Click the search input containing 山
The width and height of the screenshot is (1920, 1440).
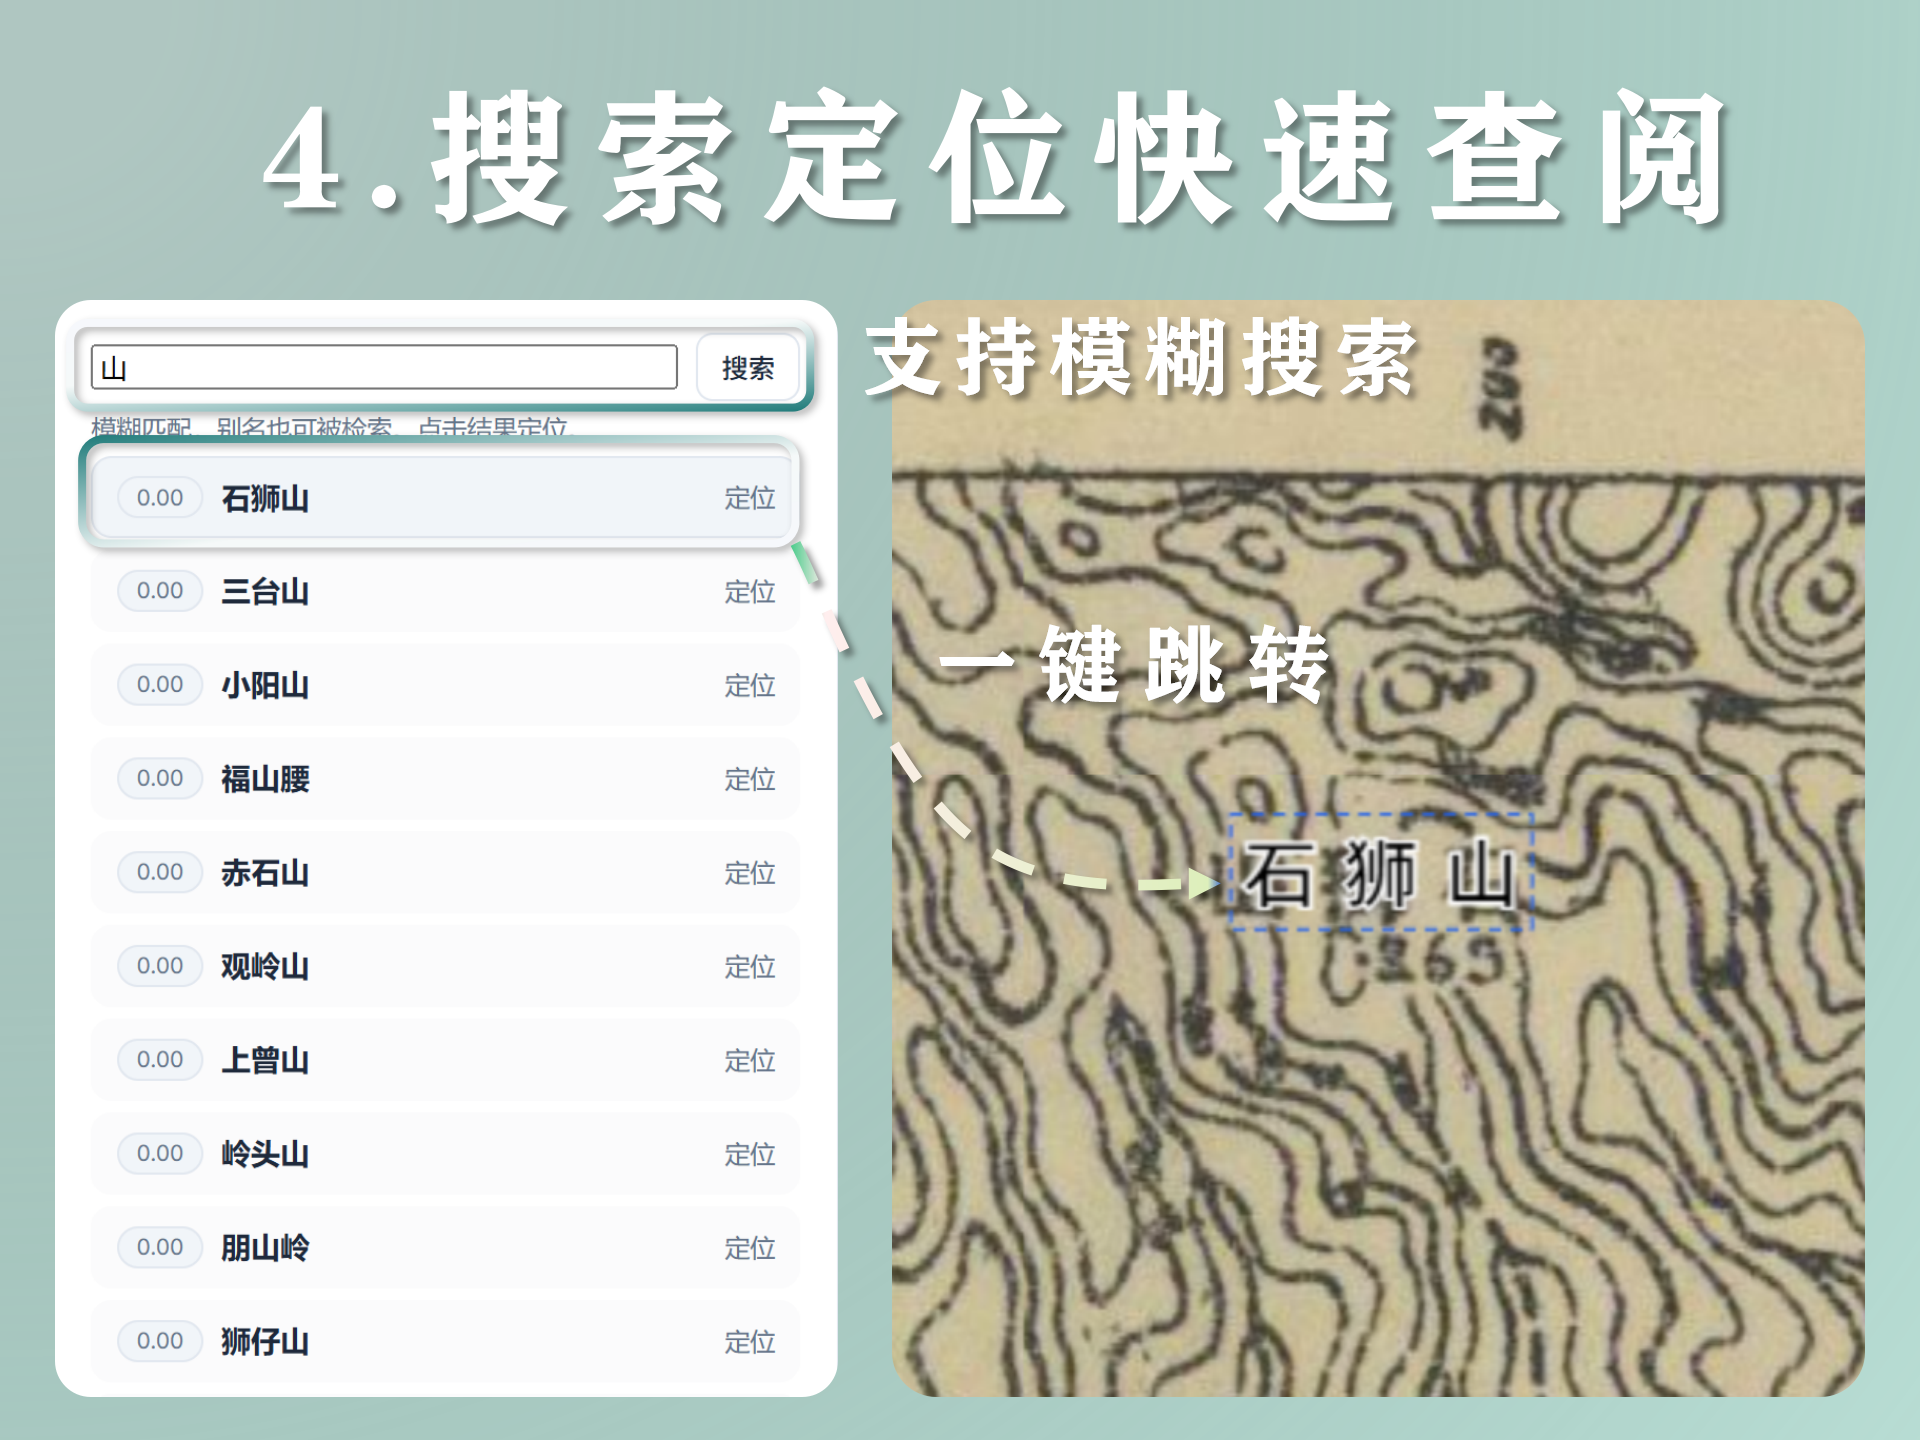384,367
